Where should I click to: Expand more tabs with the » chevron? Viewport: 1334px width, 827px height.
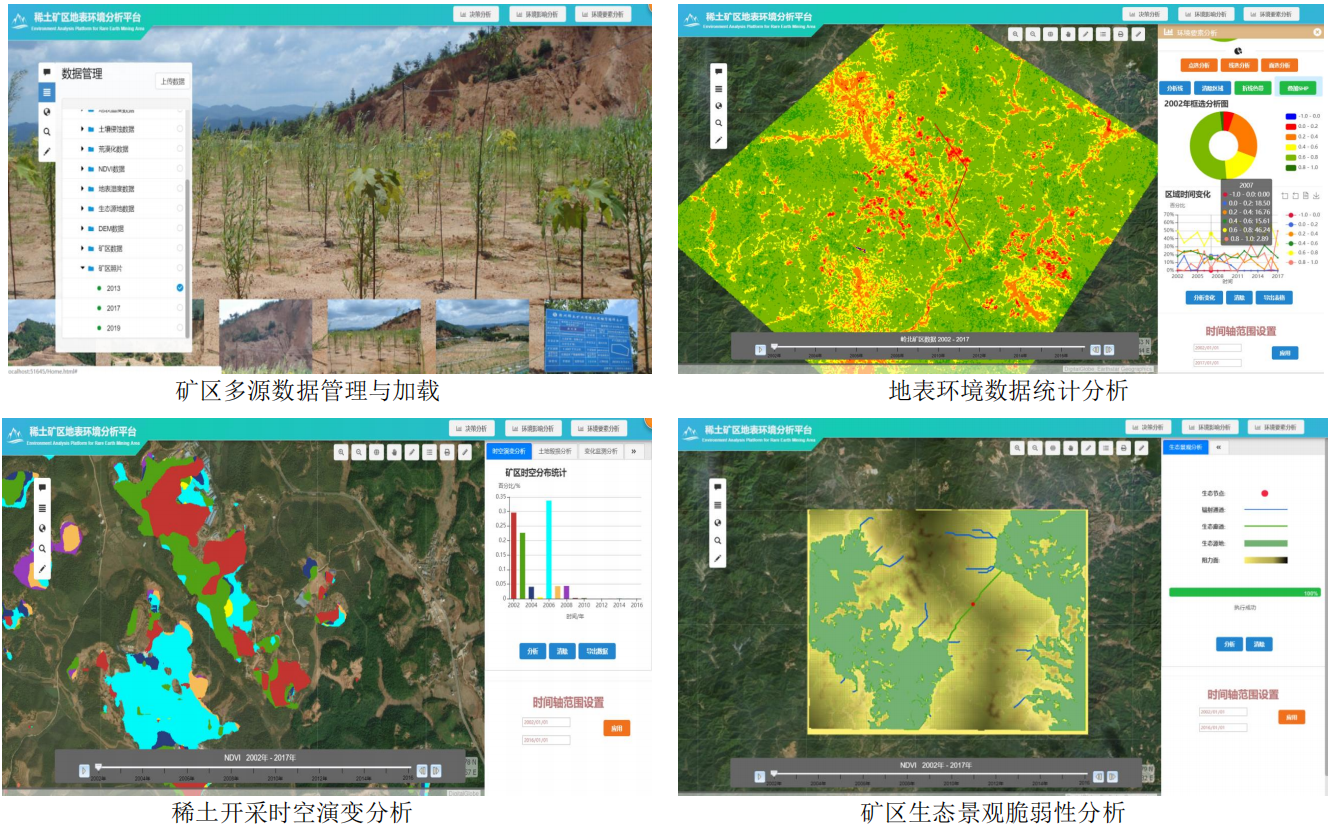tap(633, 452)
